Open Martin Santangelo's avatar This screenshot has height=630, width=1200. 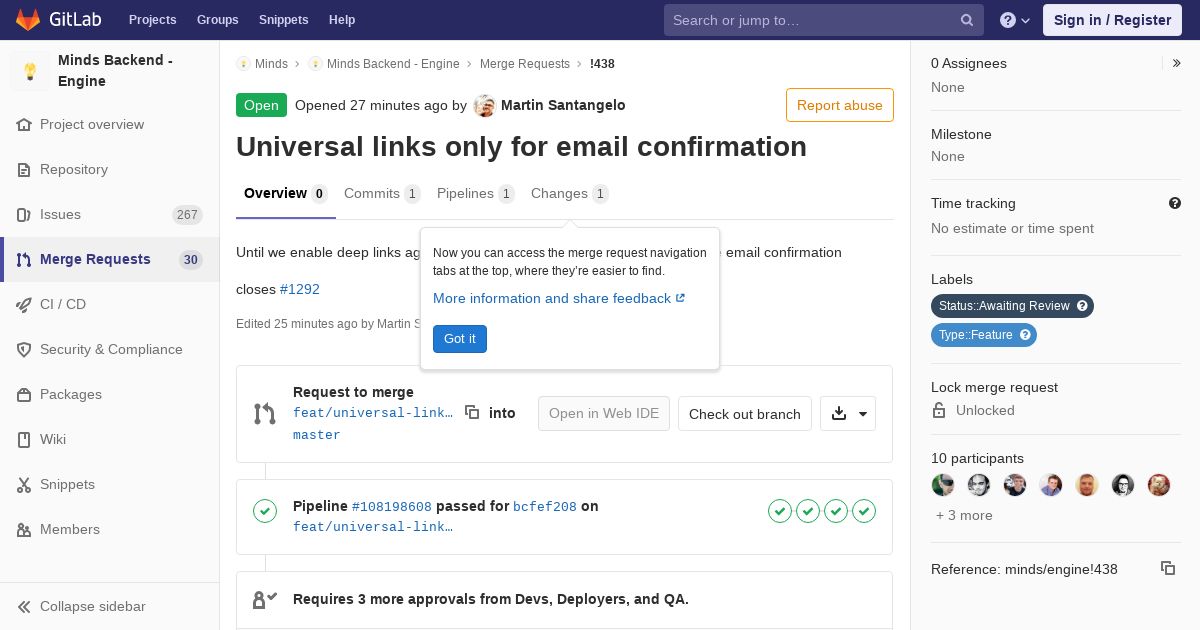pos(484,105)
